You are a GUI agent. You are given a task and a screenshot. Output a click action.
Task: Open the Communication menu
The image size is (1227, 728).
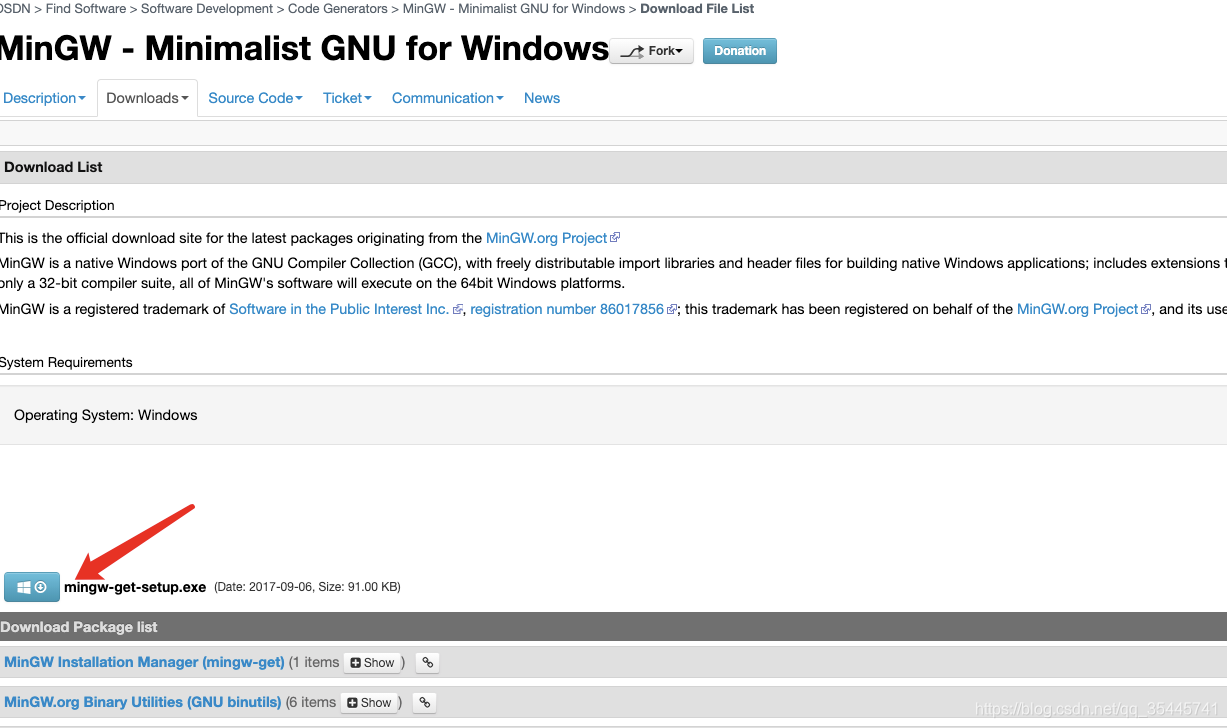(x=448, y=98)
